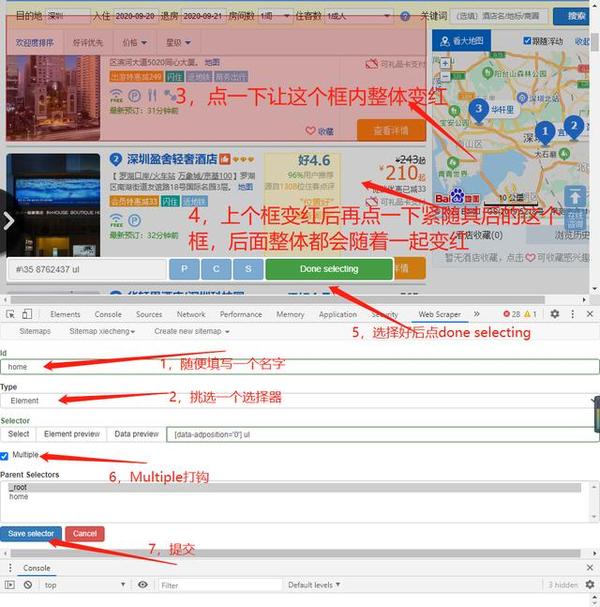Open the console settings gear icon

pyautogui.click(x=590, y=585)
